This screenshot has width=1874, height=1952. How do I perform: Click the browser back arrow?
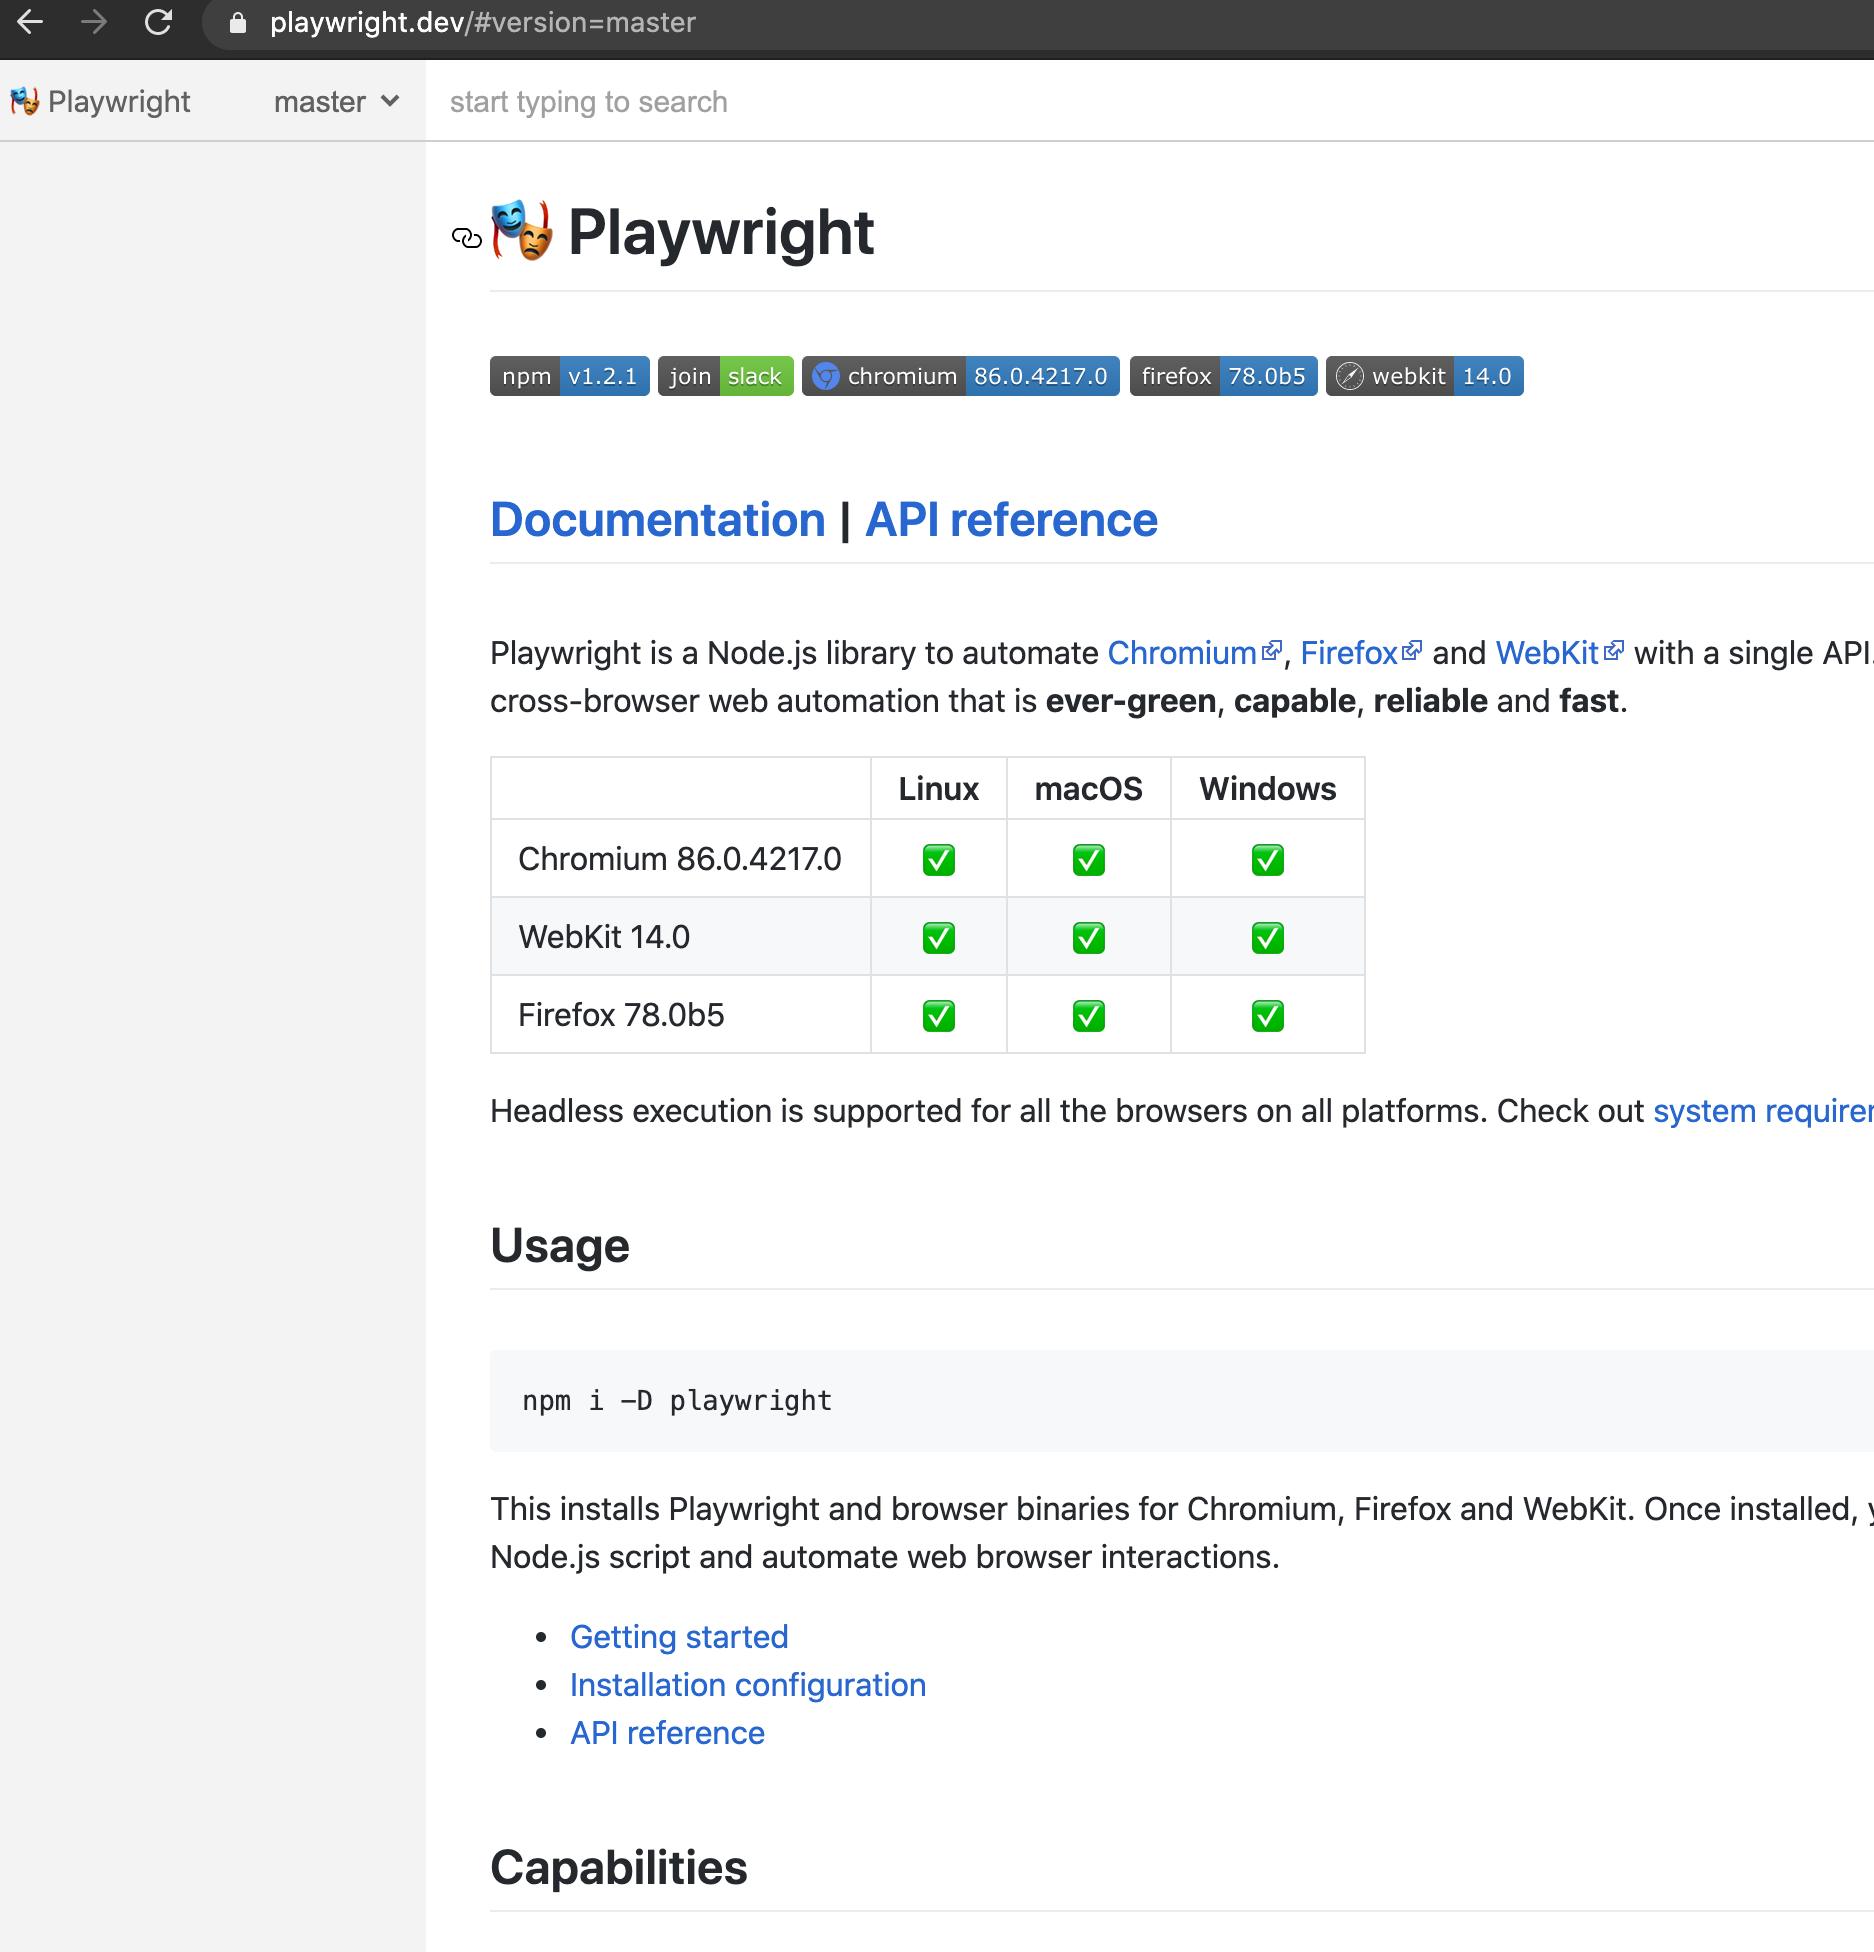coord(30,22)
